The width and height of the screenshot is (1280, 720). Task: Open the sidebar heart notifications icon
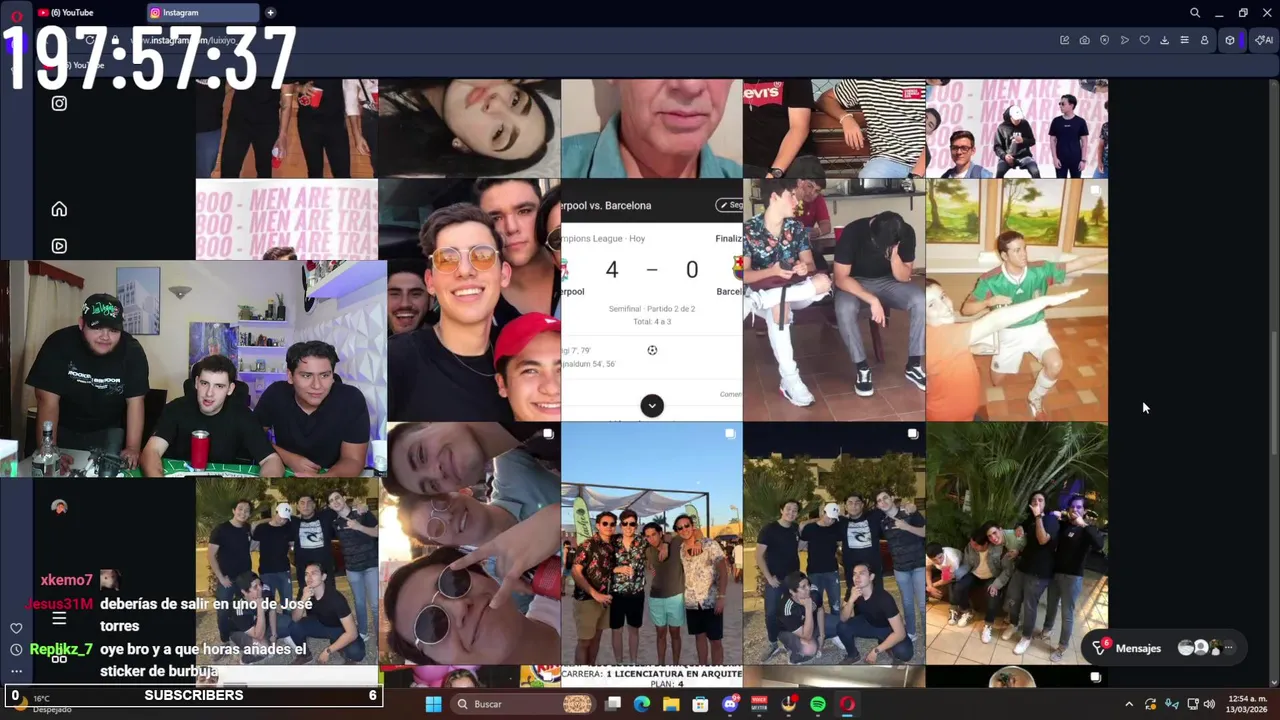tap(16, 628)
